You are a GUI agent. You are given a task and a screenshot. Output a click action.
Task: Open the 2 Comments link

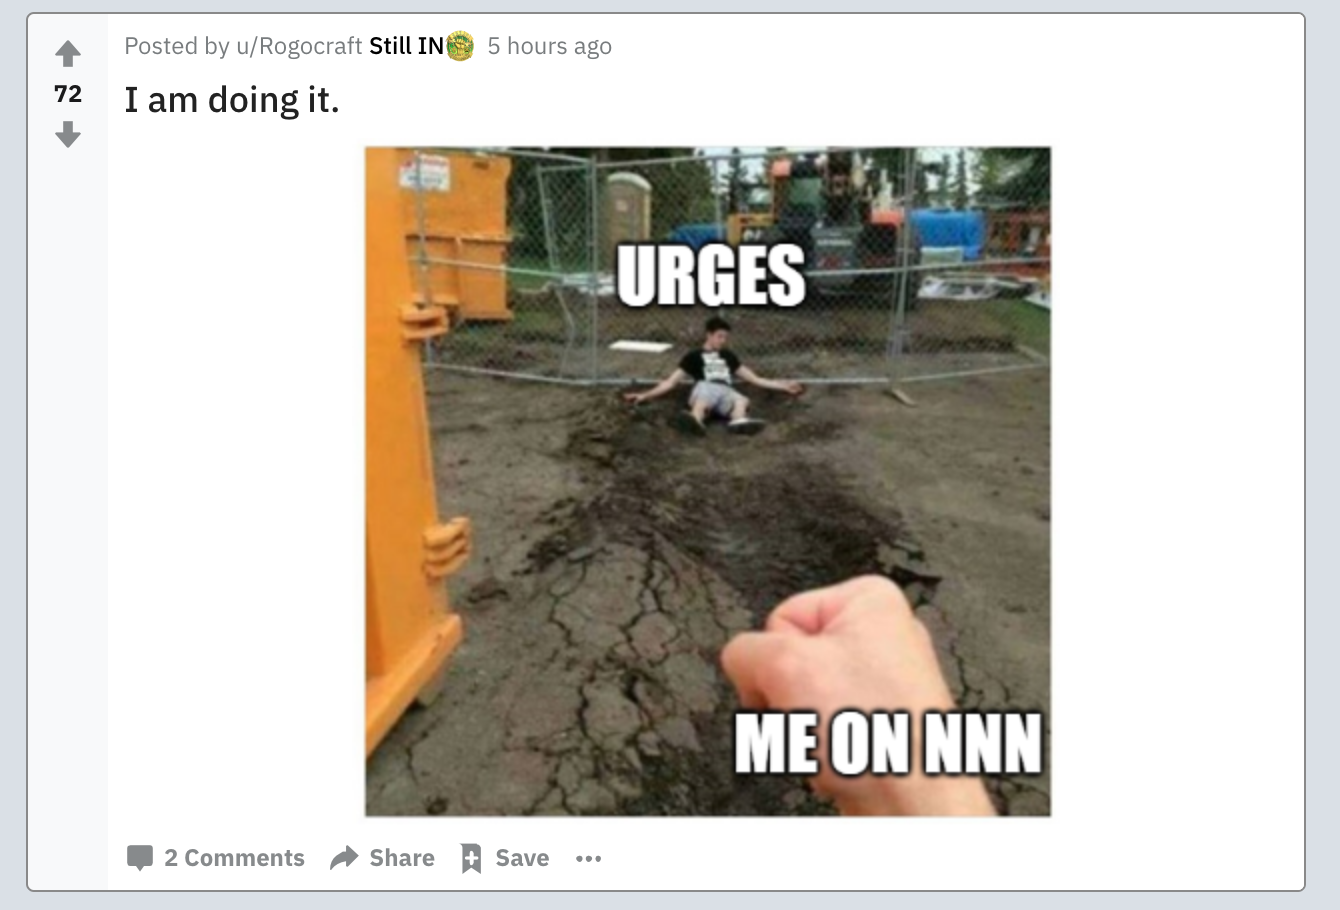[x=234, y=858]
